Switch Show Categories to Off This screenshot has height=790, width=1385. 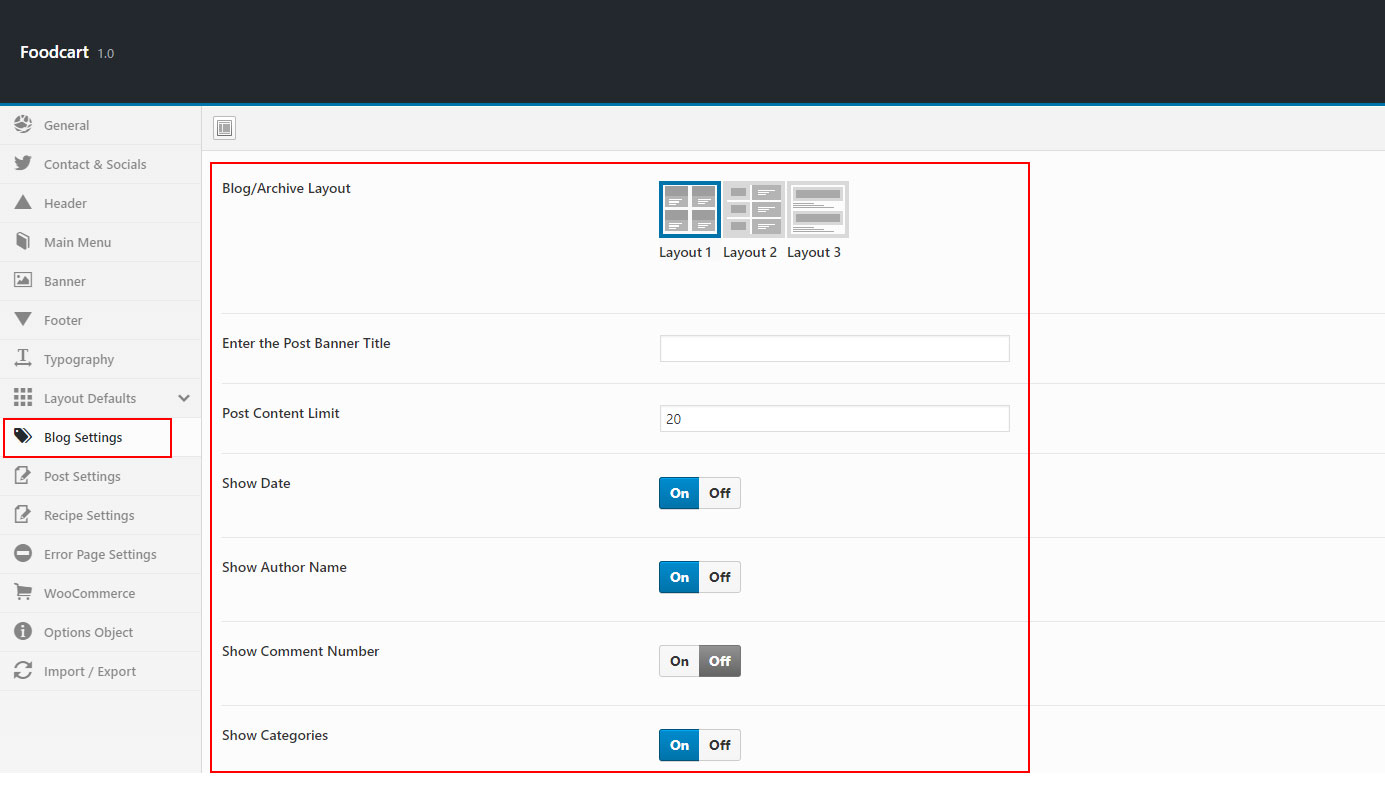720,745
